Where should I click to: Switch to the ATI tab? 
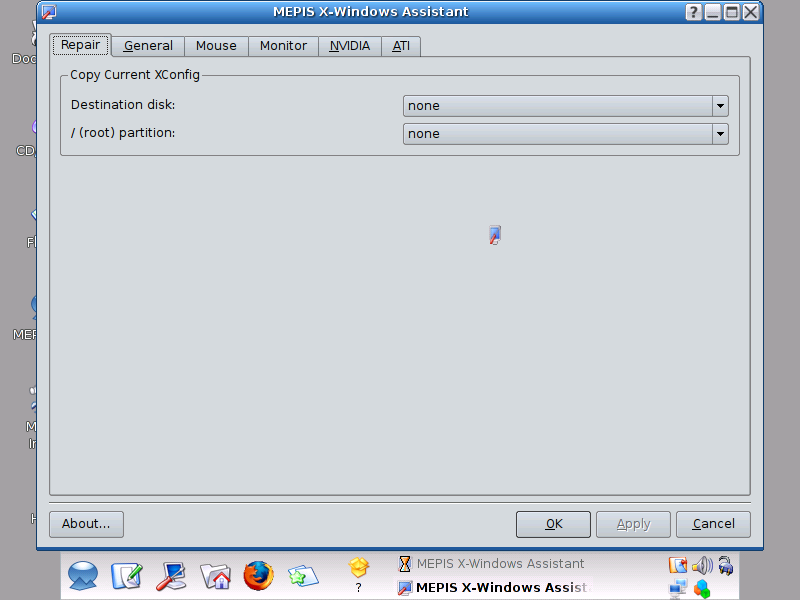coord(401,46)
